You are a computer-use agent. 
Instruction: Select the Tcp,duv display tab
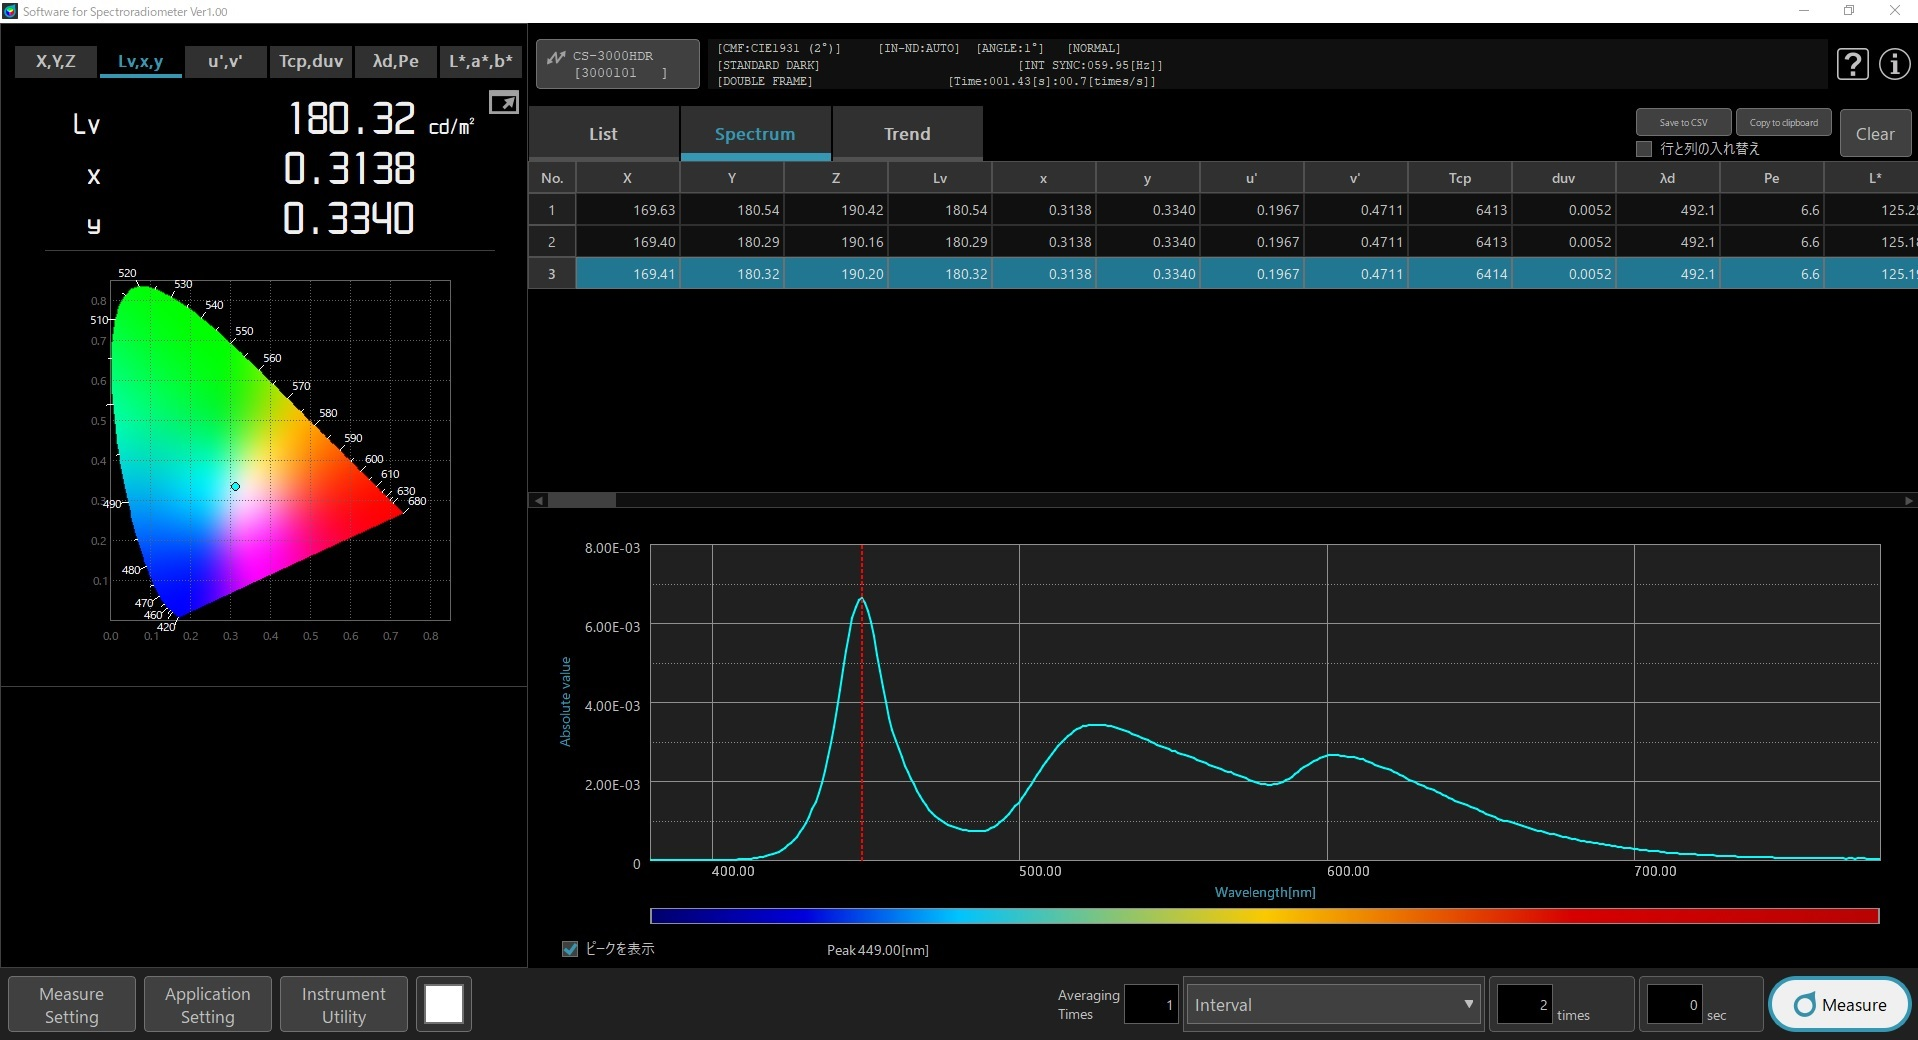[x=310, y=62]
